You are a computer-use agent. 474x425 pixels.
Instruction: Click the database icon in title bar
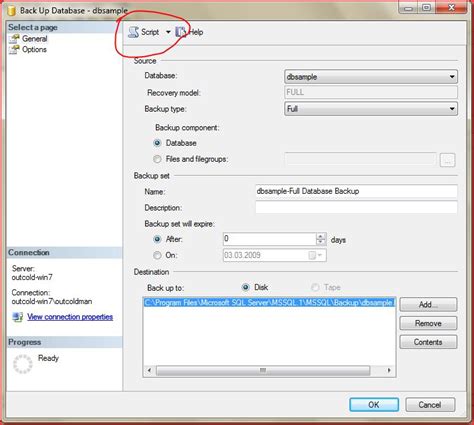click(11, 10)
